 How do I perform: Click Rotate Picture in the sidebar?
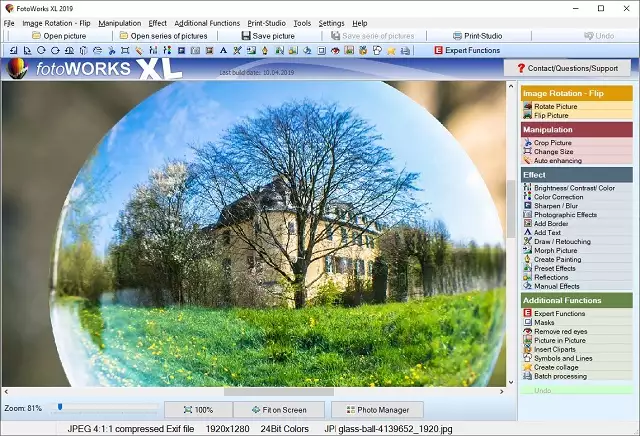[555, 106]
